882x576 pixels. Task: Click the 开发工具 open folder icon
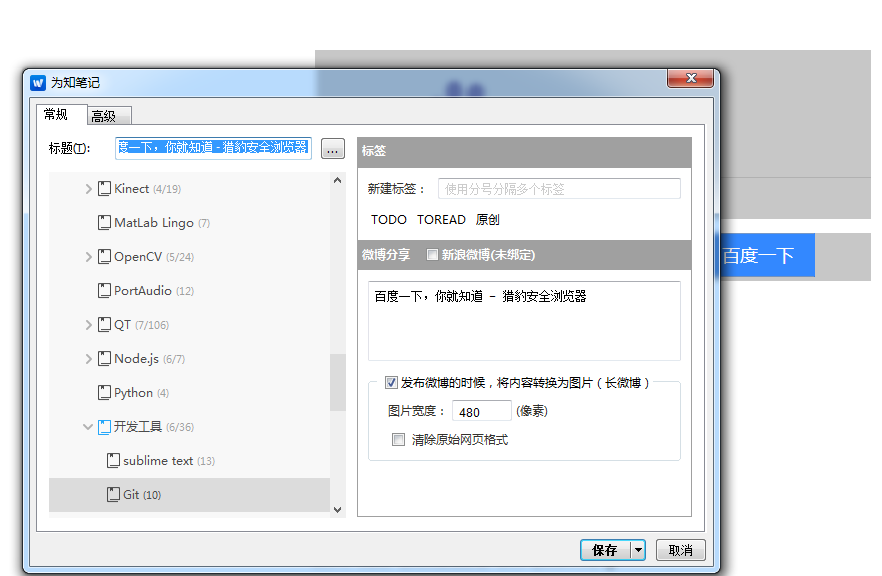(x=104, y=427)
